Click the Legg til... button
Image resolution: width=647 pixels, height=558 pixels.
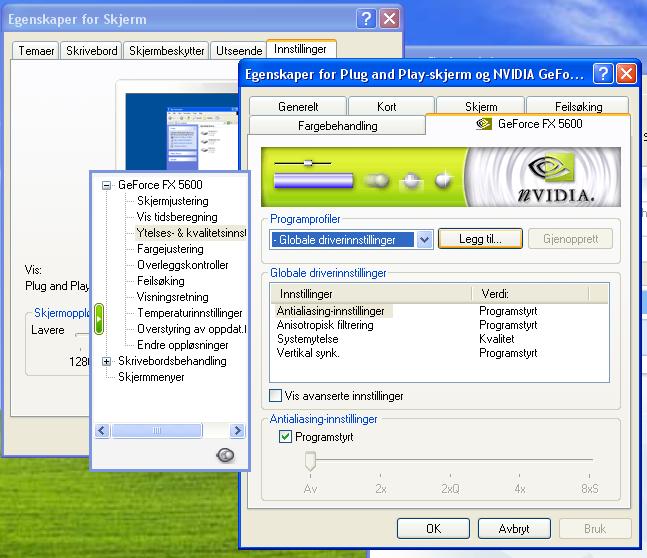(x=480, y=239)
